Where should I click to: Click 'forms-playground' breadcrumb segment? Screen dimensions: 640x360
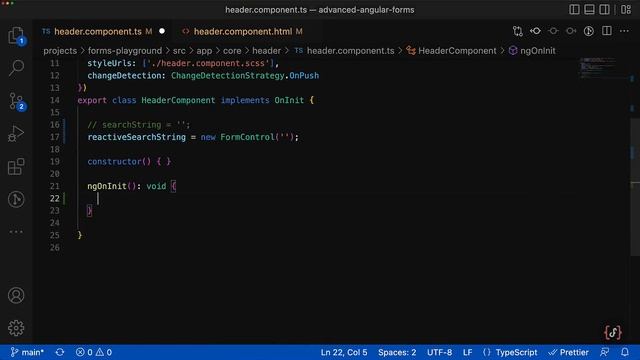coord(124,51)
